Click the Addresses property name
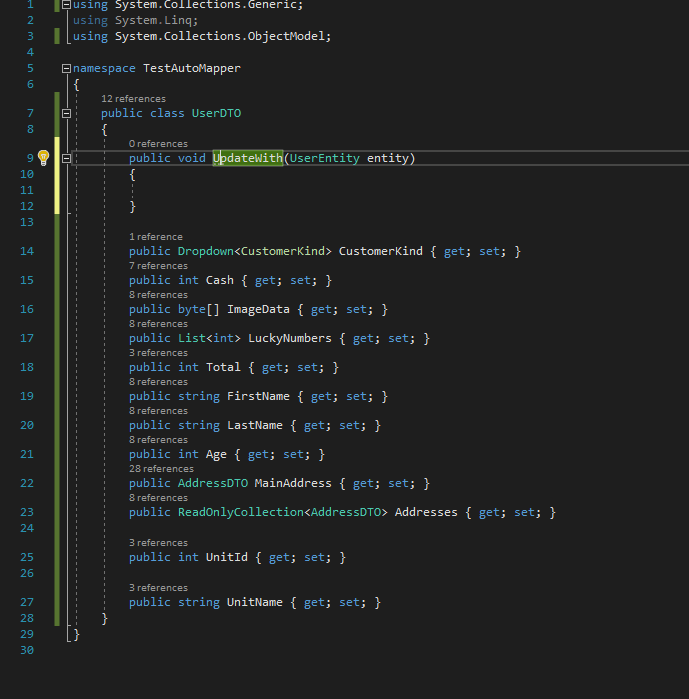This screenshot has width=689, height=699. (x=426, y=512)
